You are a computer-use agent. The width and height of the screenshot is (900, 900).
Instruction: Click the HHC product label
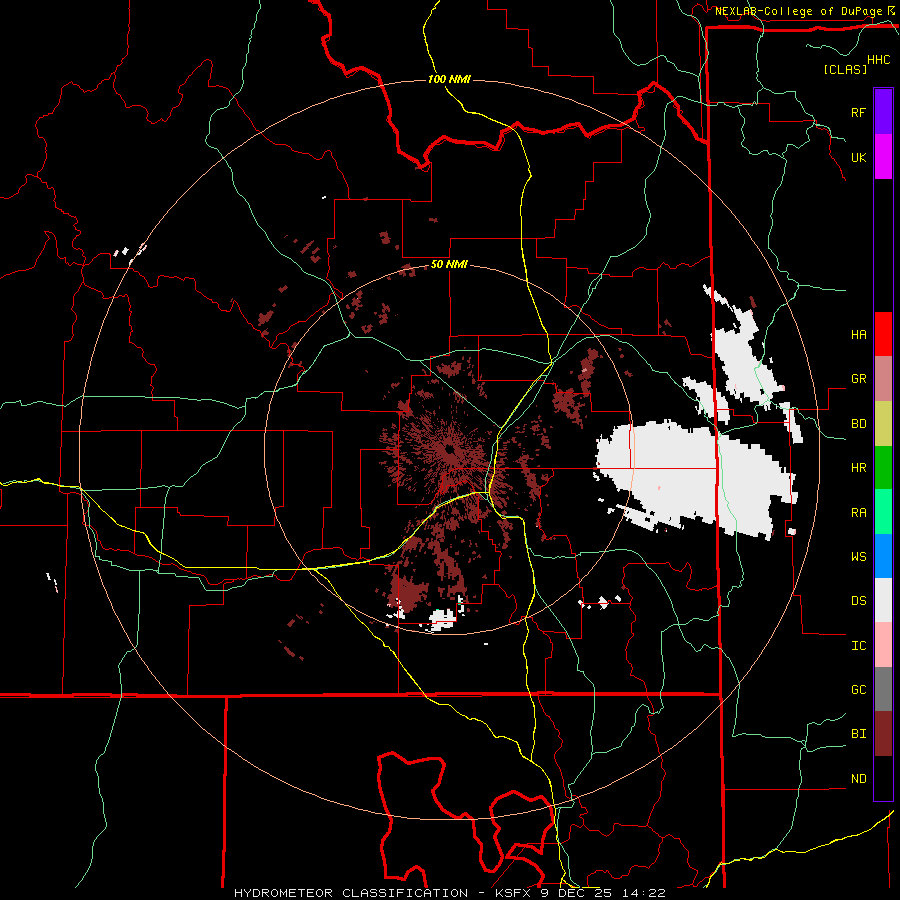point(878,60)
